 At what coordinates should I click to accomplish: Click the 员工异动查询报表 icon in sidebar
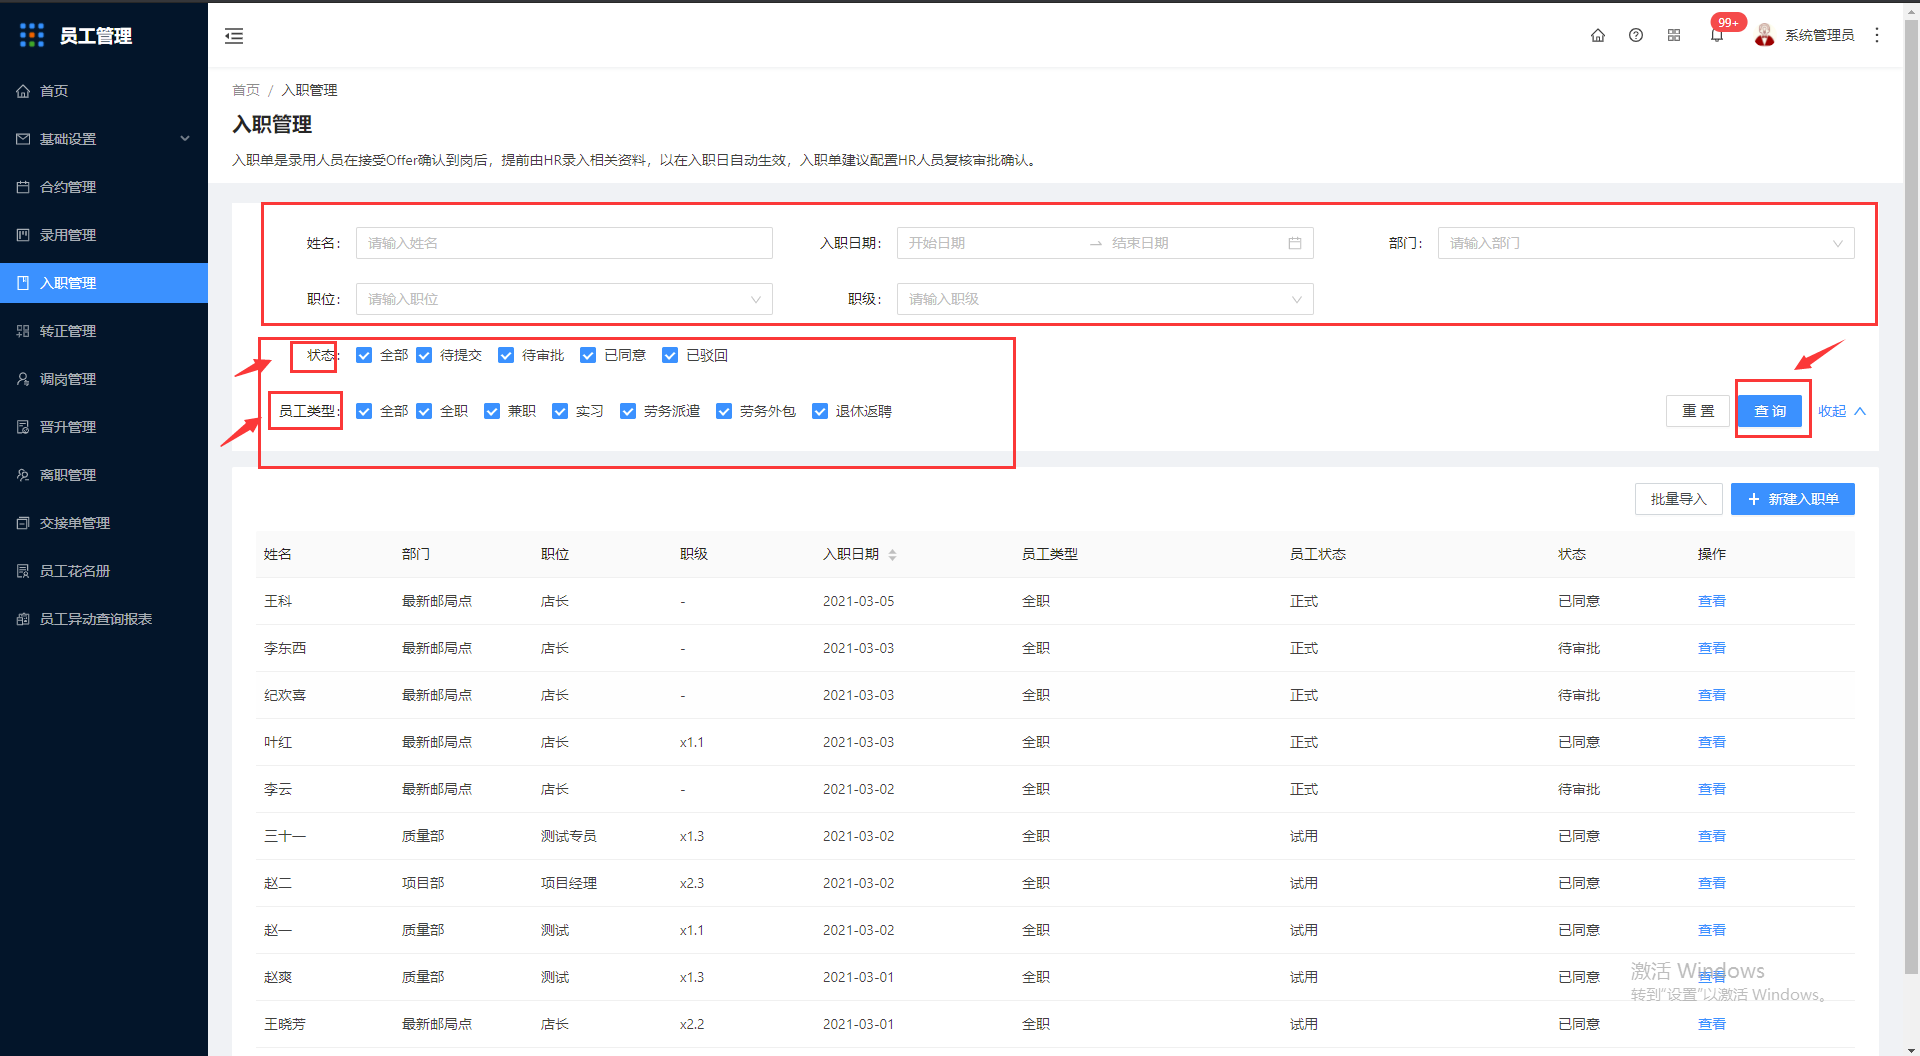tap(23, 619)
